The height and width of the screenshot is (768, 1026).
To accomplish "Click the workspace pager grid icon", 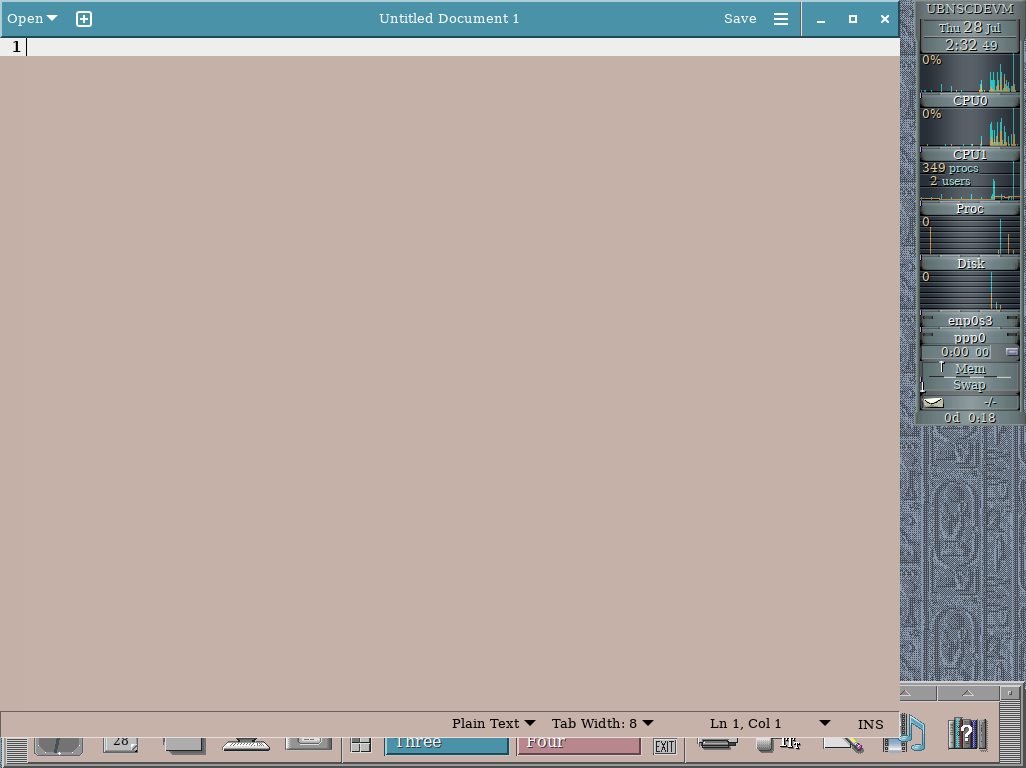I will [359, 743].
